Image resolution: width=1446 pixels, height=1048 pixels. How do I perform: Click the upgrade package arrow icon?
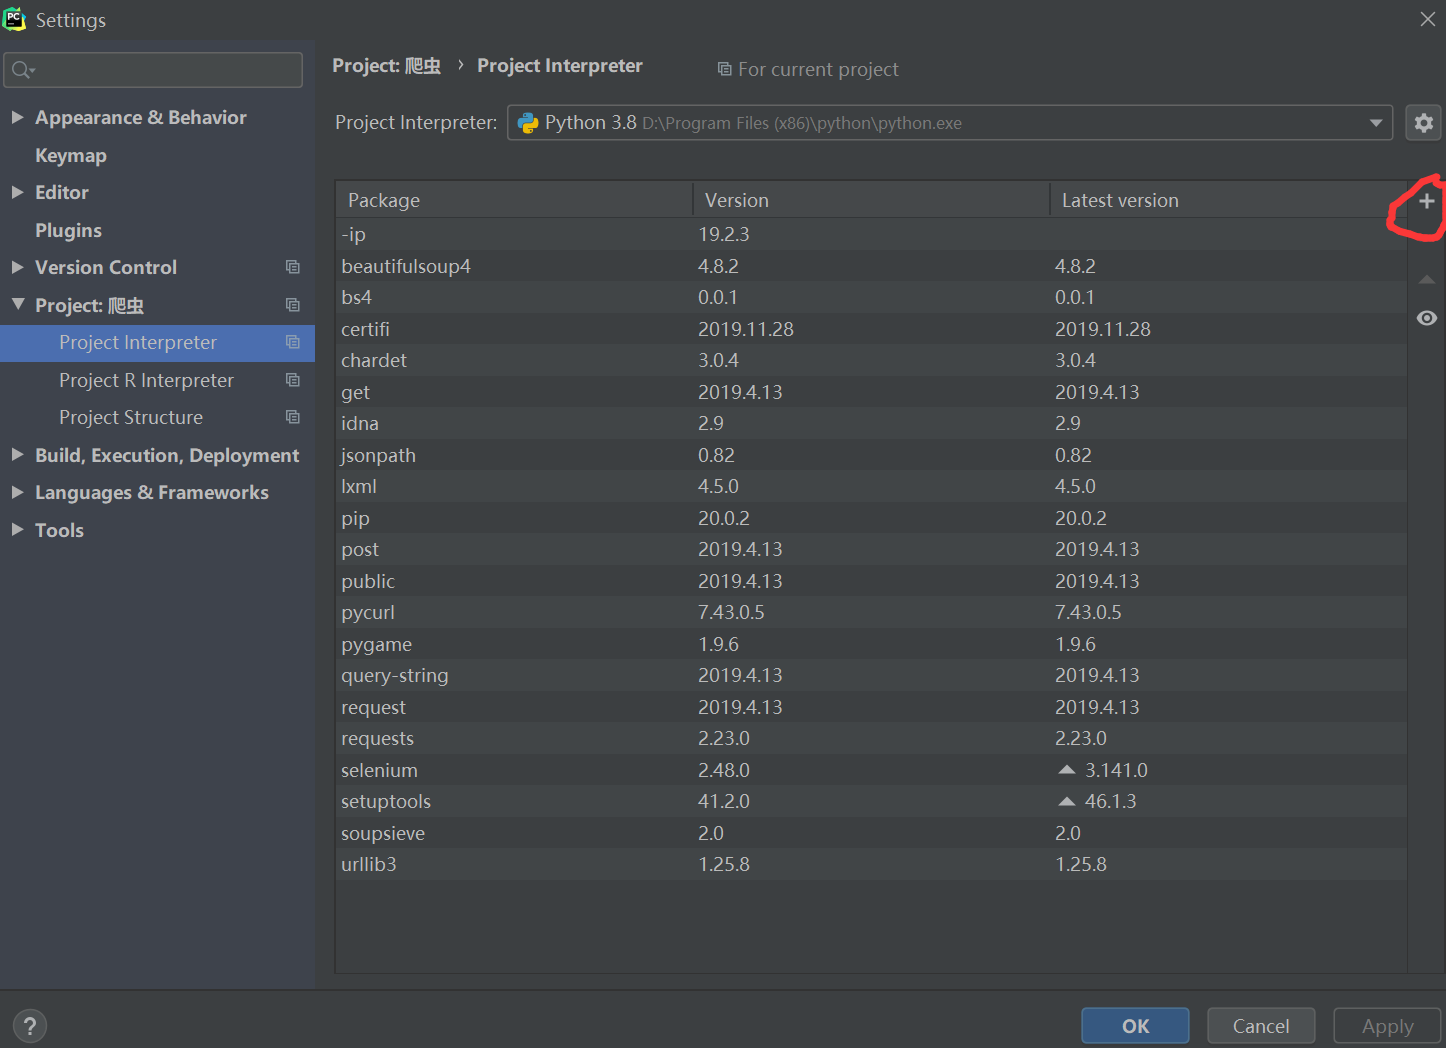click(1427, 280)
